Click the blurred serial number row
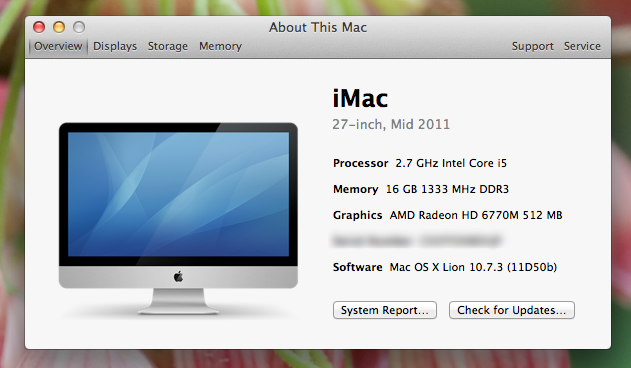Screen dimensions: 631x368 coord(417,241)
